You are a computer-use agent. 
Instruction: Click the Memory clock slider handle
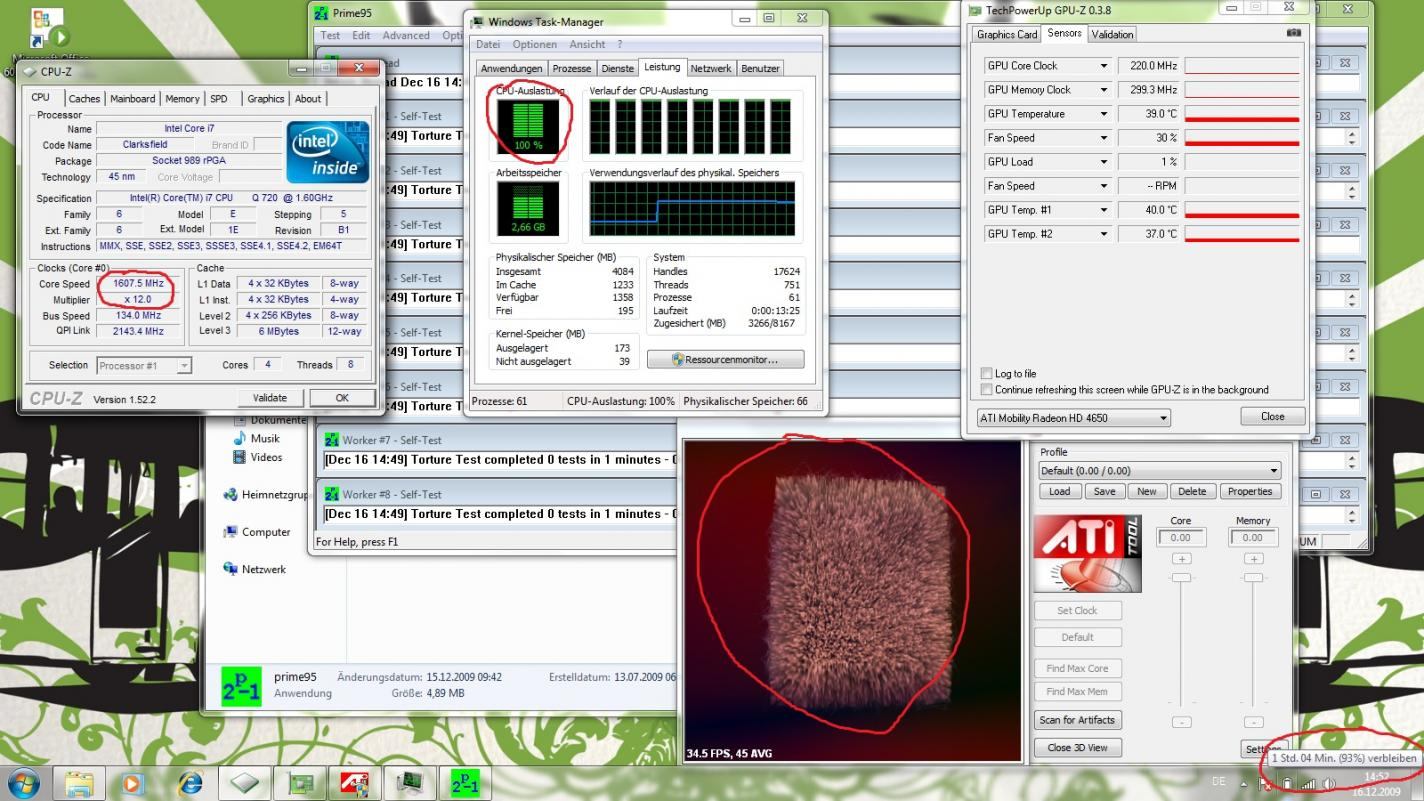click(x=1253, y=577)
